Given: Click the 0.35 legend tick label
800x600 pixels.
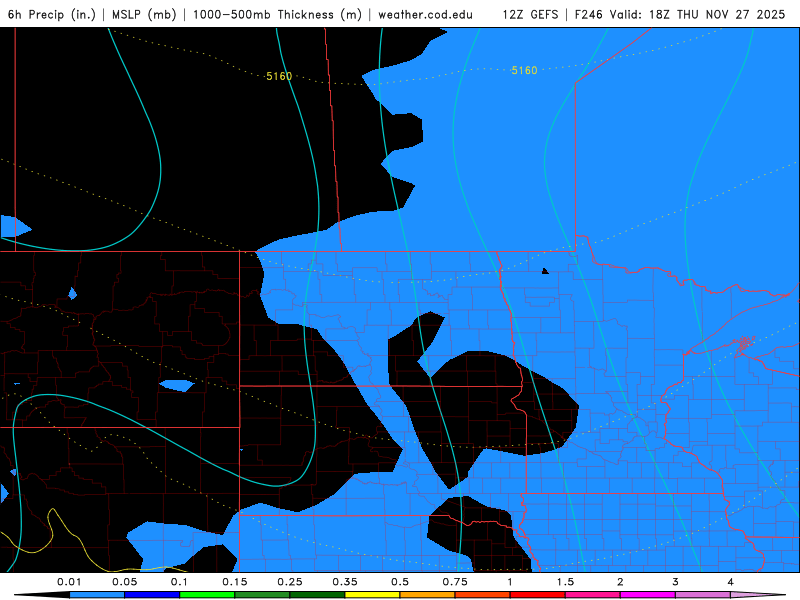Looking at the screenshot, I should (x=345, y=582).
